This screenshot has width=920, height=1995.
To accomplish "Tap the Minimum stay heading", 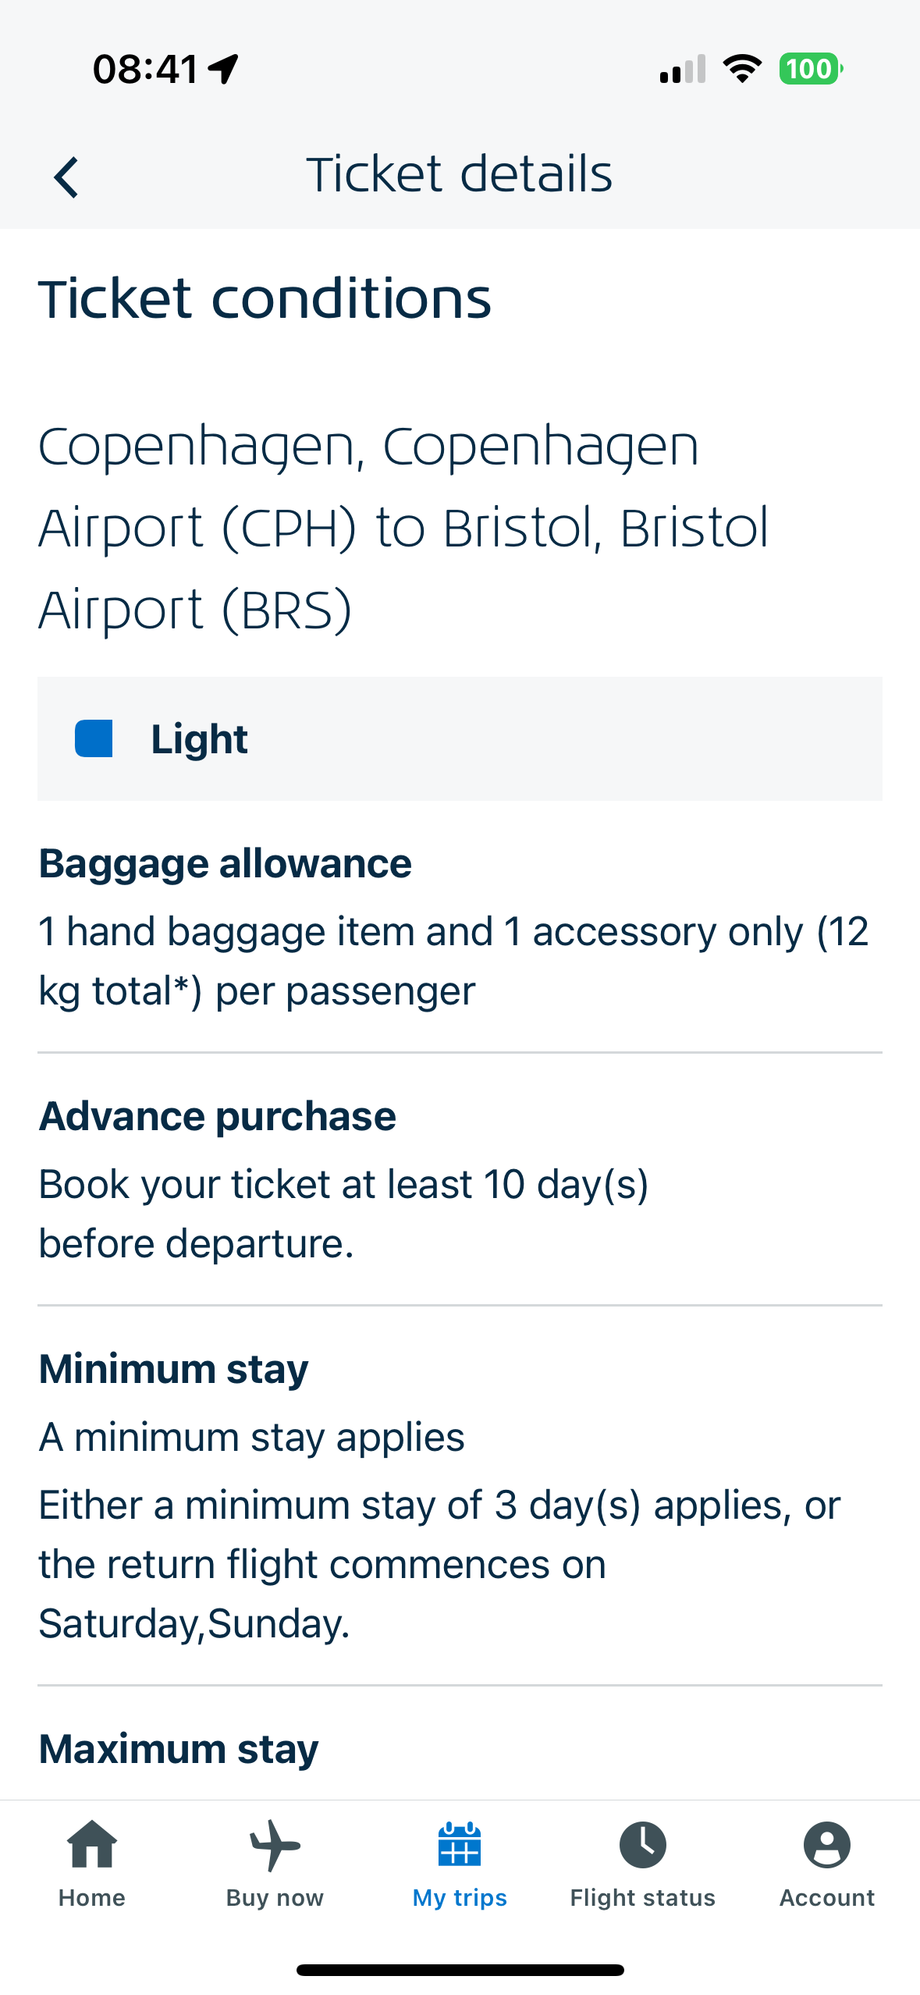I will pyautogui.click(x=173, y=1369).
